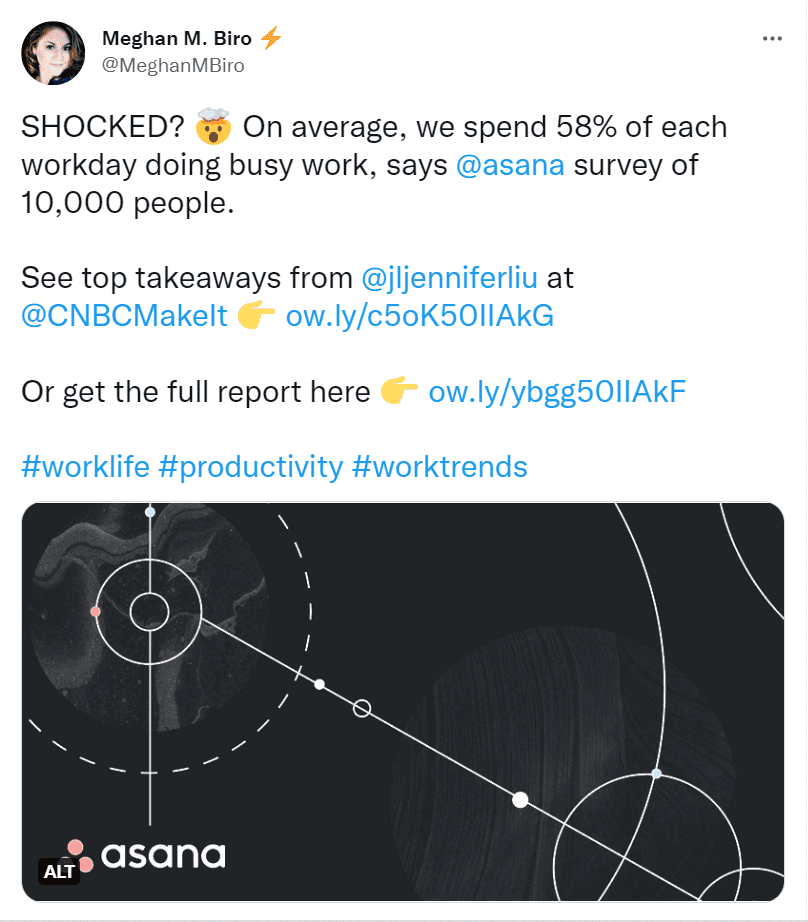Image resolution: width=808 pixels, height=922 pixels.
Task: Toggle the ALT badge on the image
Action: (60, 872)
